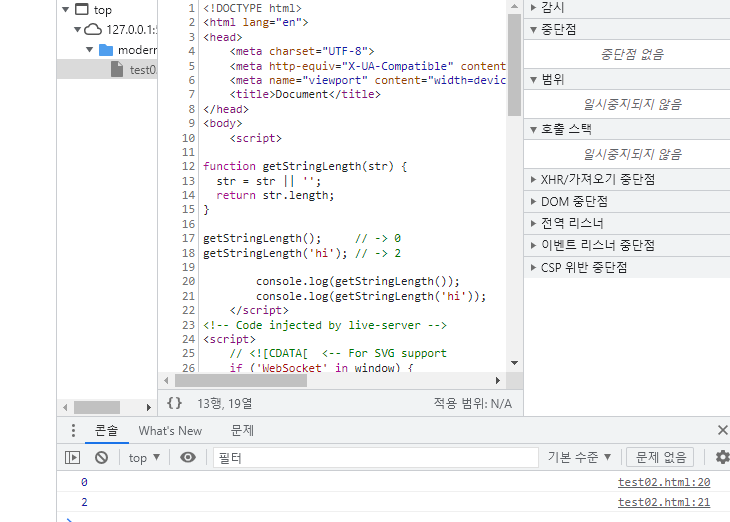This screenshot has width=730, height=522.
Task: Click console output value 2
Action: tap(84, 502)
